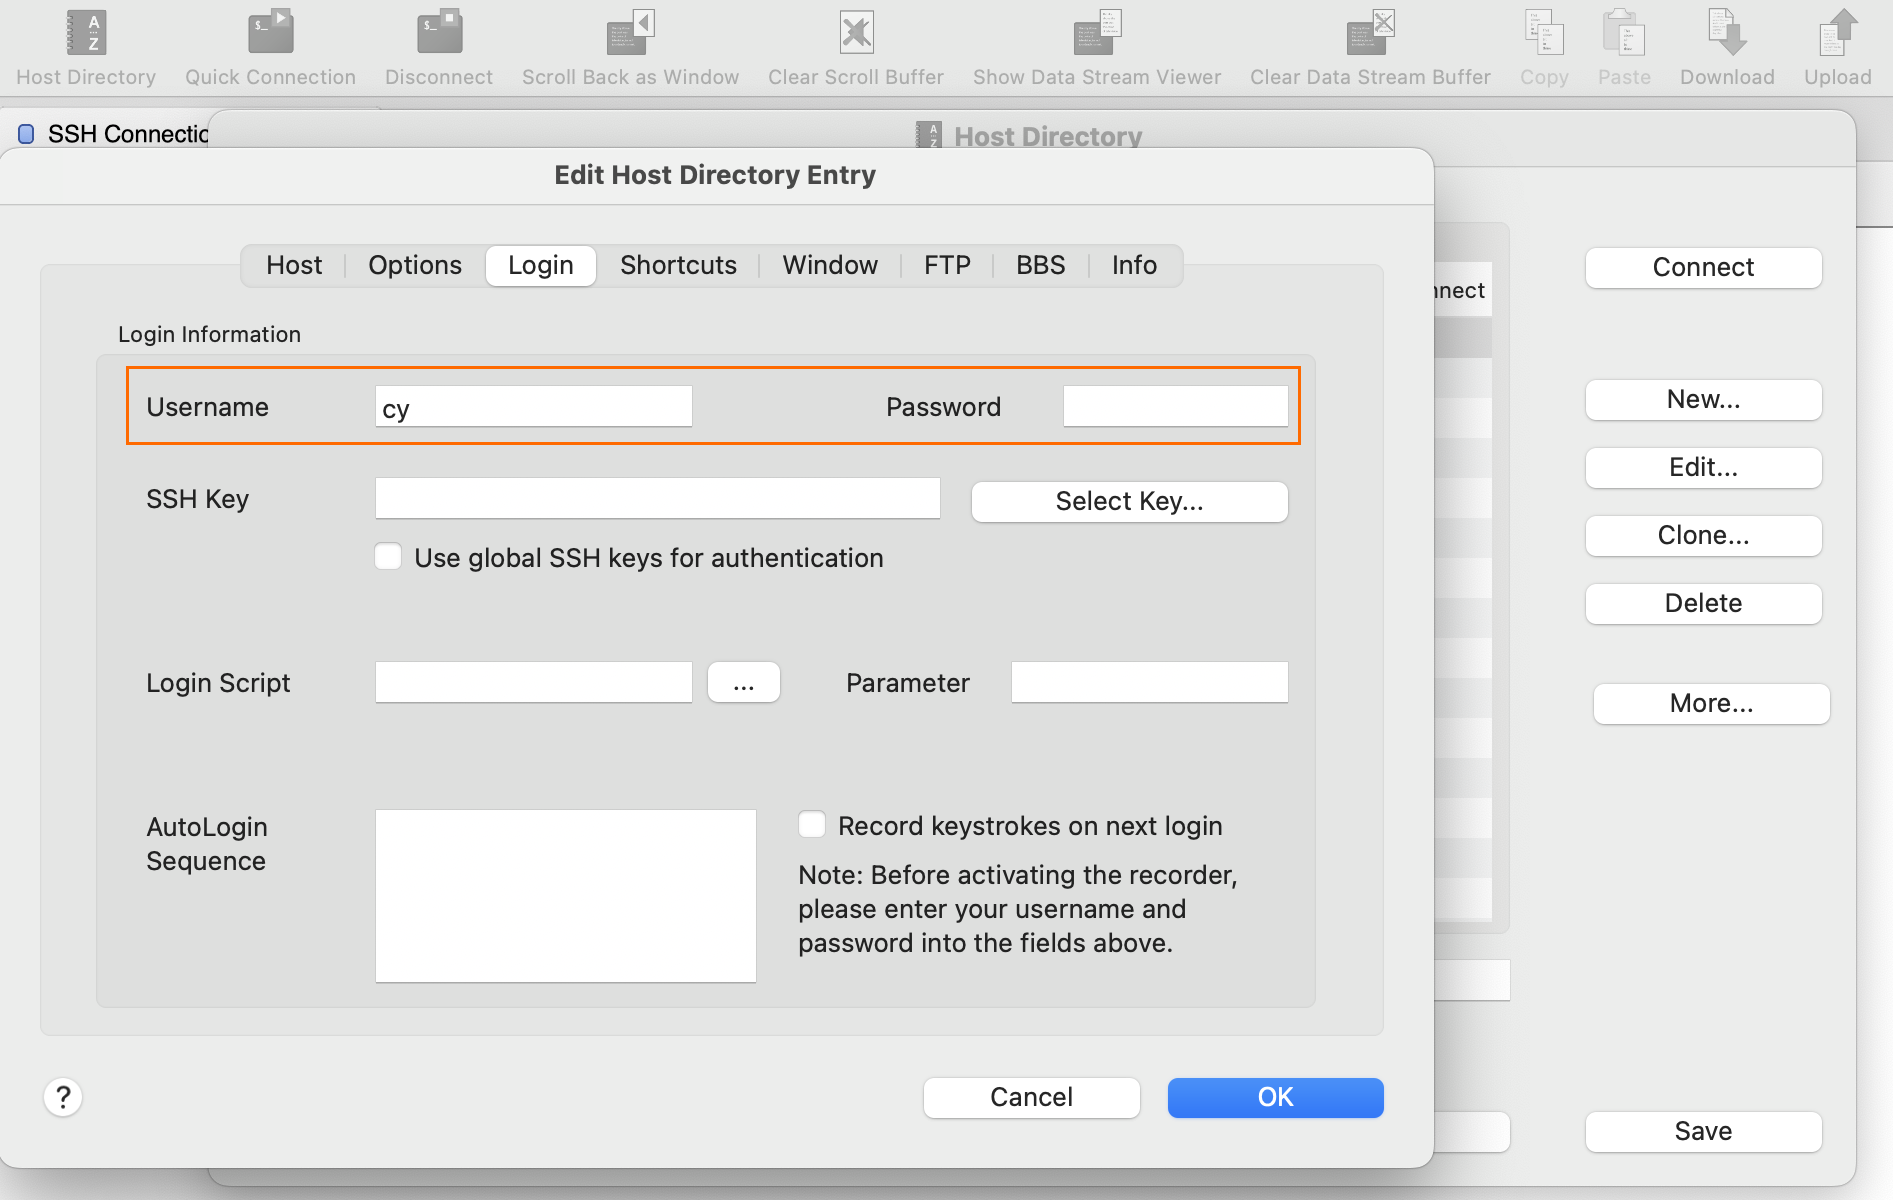Open the BBS tab
1893x1200 pixels.
(x=1041, y=265)
